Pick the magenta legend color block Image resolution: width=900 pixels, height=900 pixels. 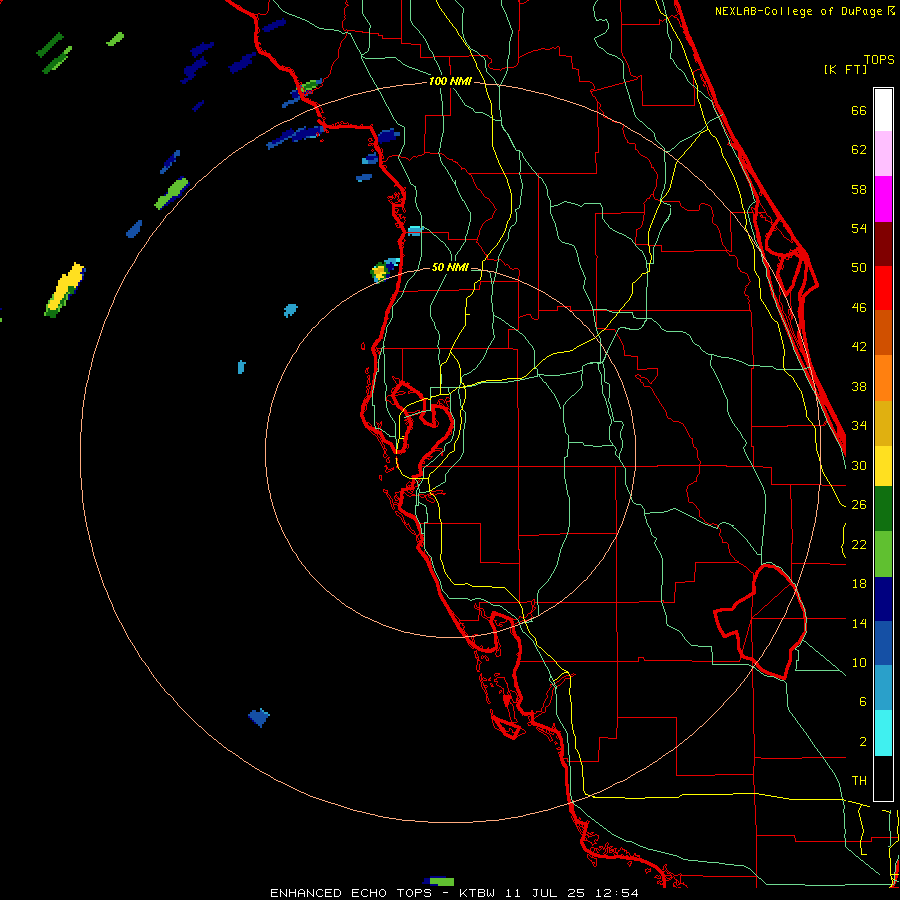click(883, 199)
